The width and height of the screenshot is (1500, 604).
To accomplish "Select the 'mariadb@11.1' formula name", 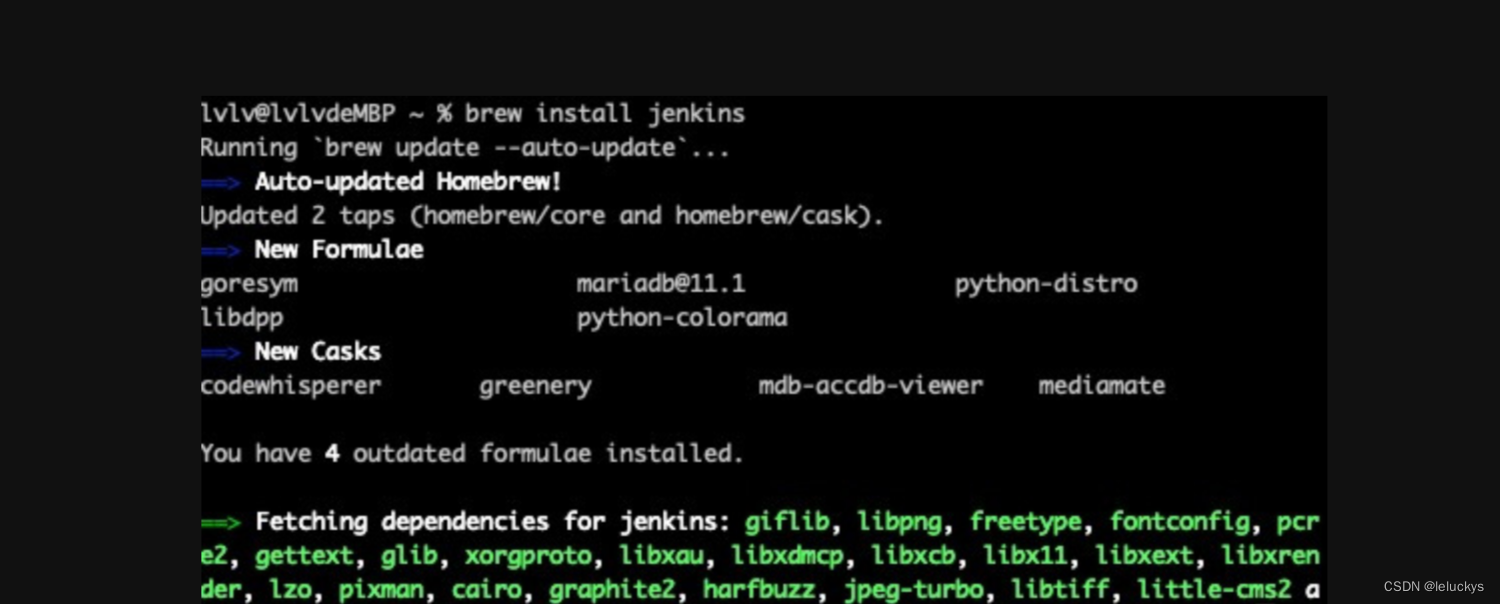I will tap(661, 284).
